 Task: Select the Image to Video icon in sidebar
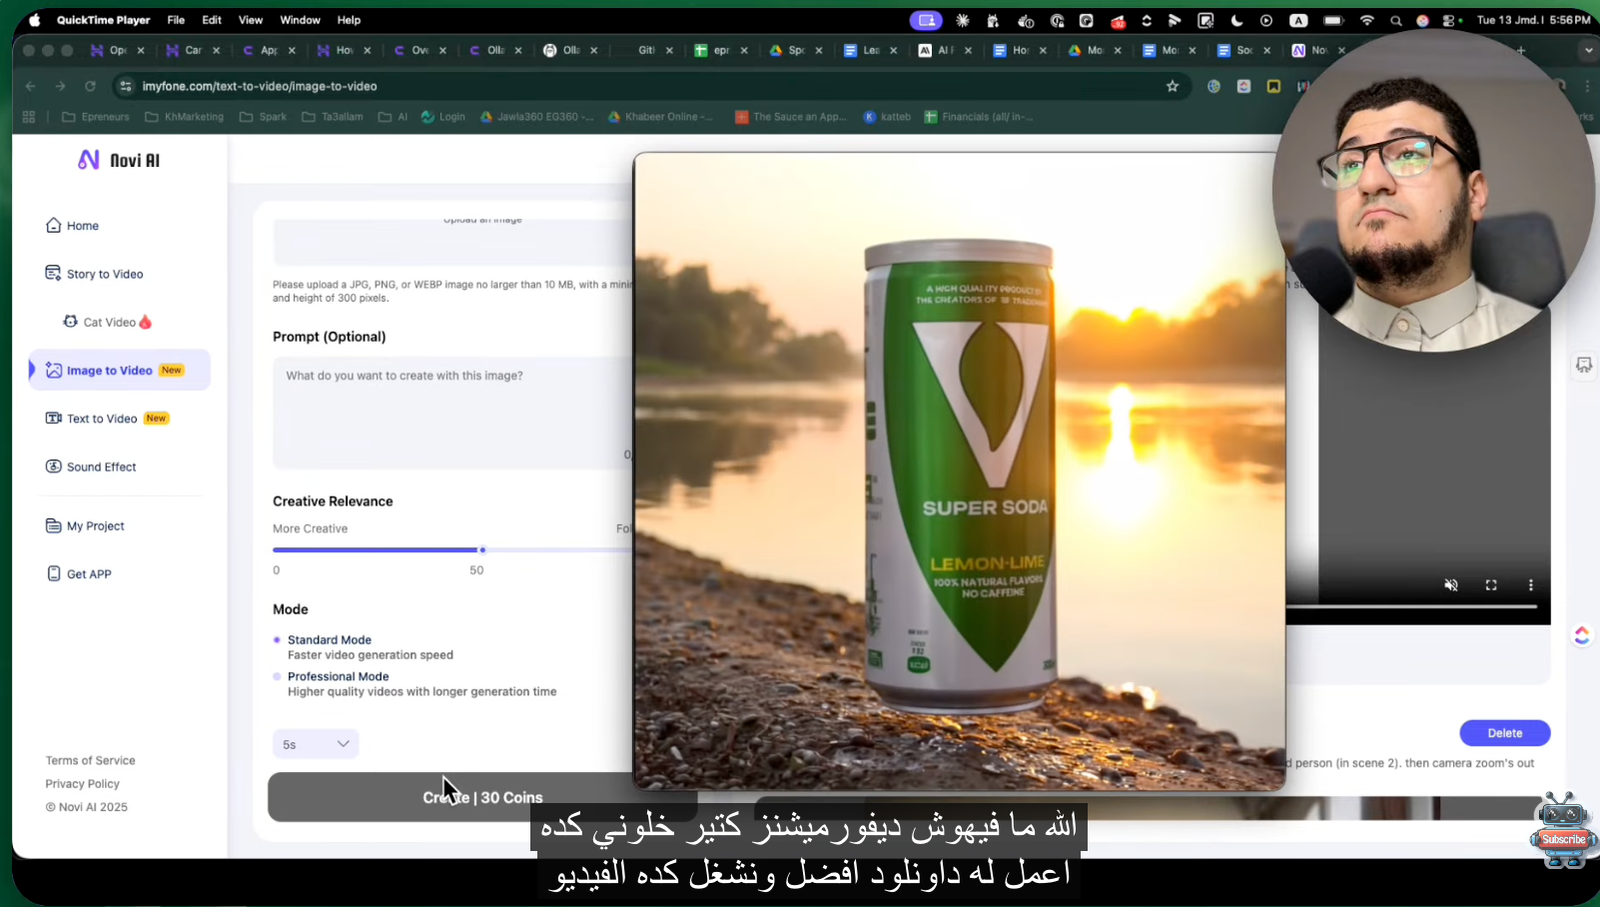(55, 369)
